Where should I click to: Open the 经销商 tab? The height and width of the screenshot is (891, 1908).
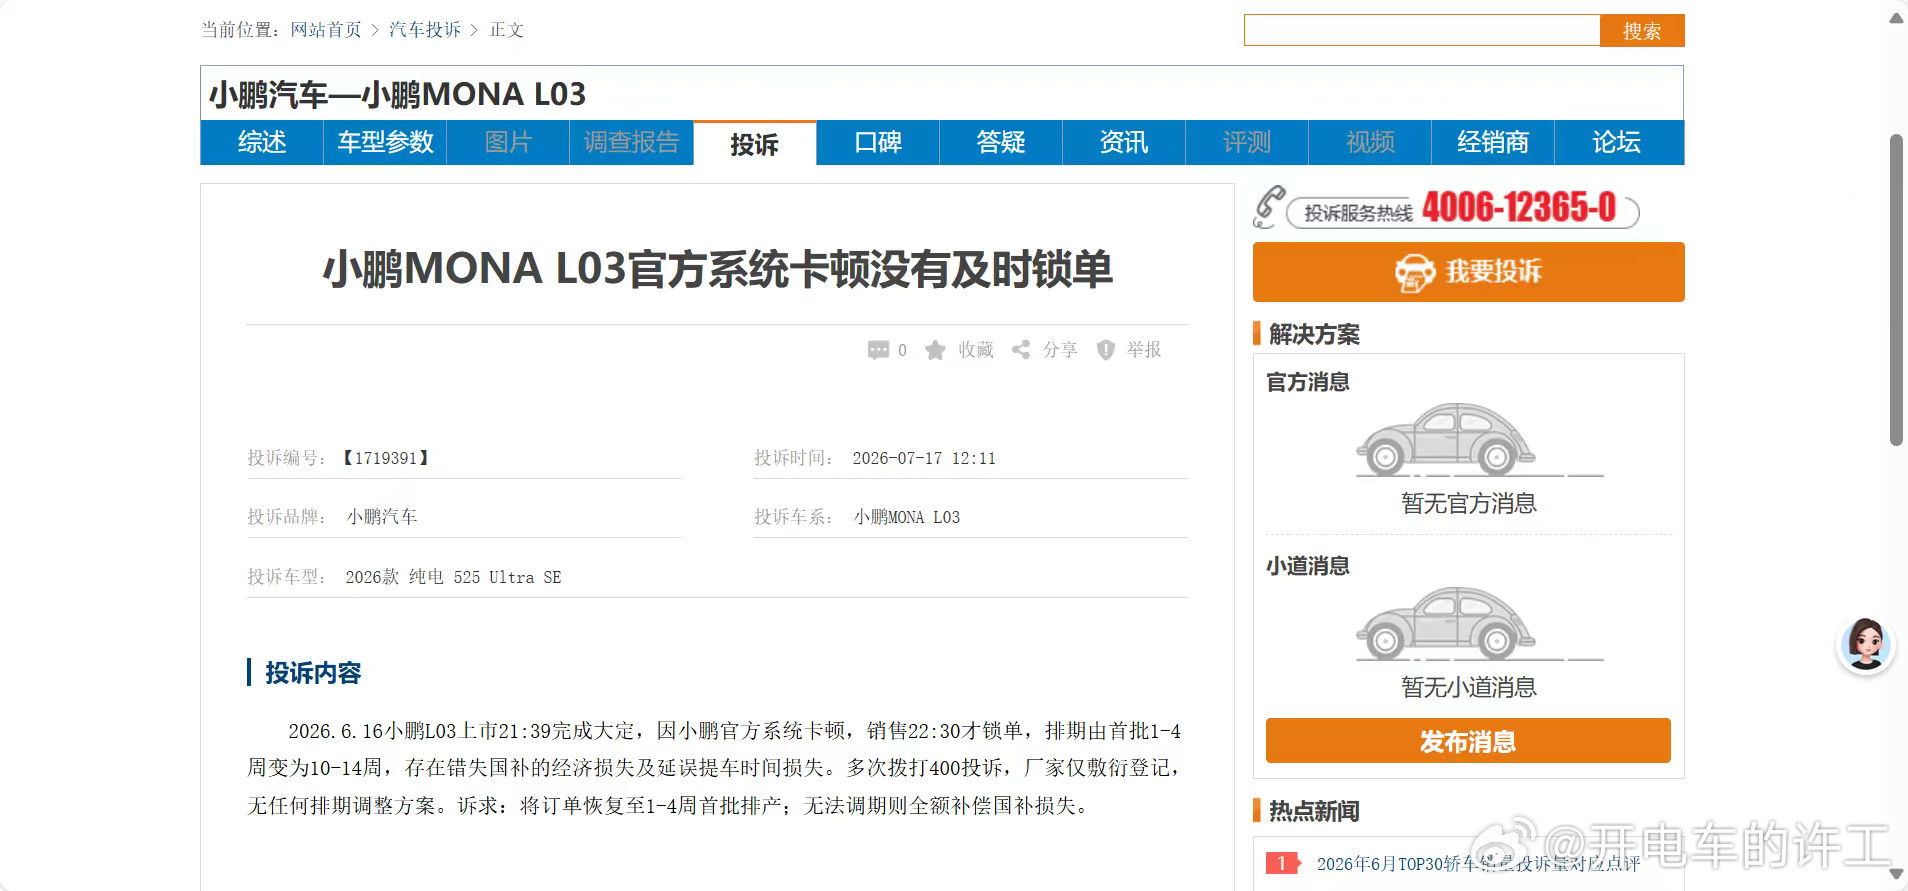pyautogui.click(x=1493, y=143)
